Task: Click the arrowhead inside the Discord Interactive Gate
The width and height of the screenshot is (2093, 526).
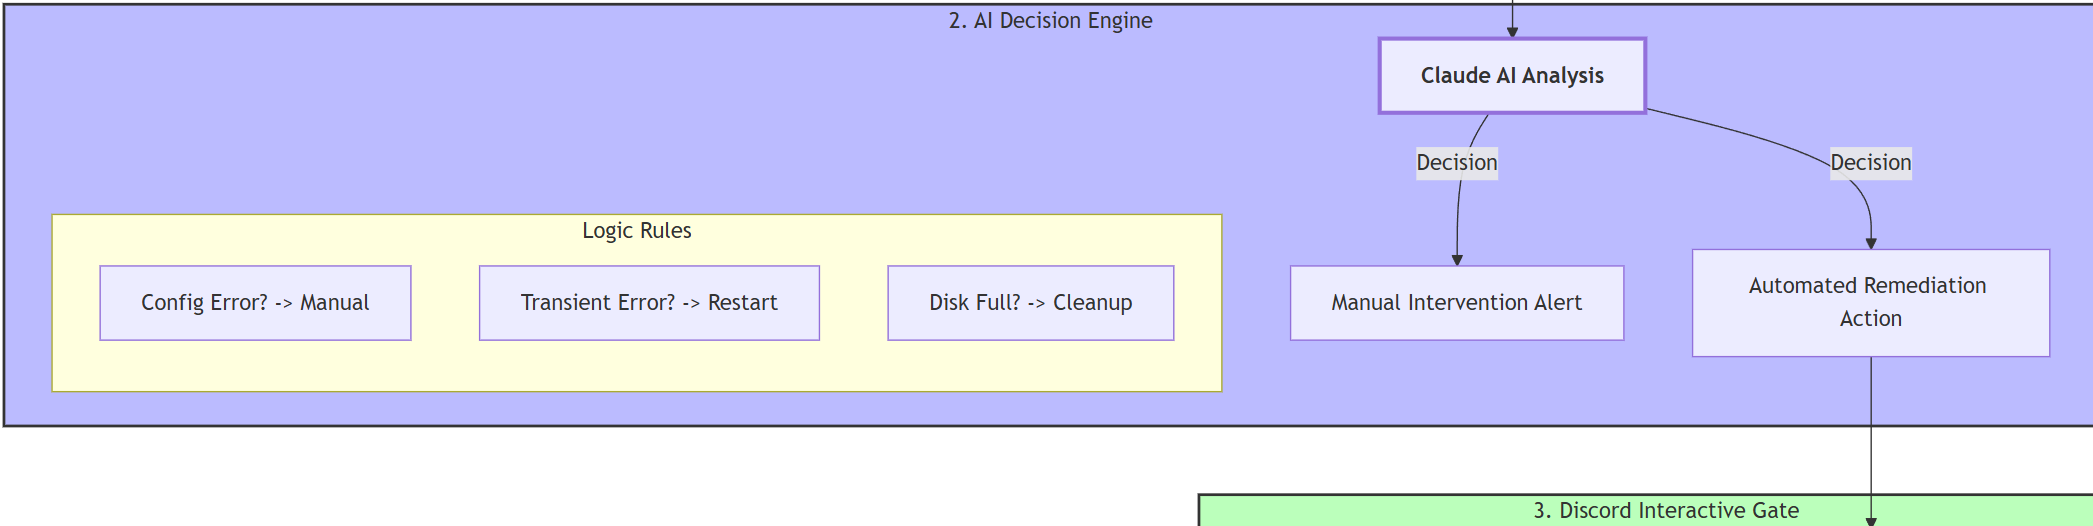Action: (1871, 521)
